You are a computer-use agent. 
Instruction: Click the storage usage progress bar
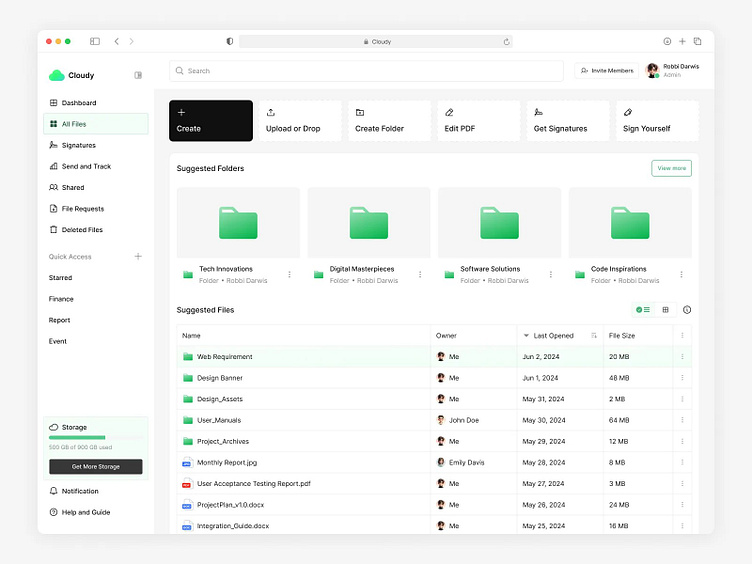coord(95,438)
